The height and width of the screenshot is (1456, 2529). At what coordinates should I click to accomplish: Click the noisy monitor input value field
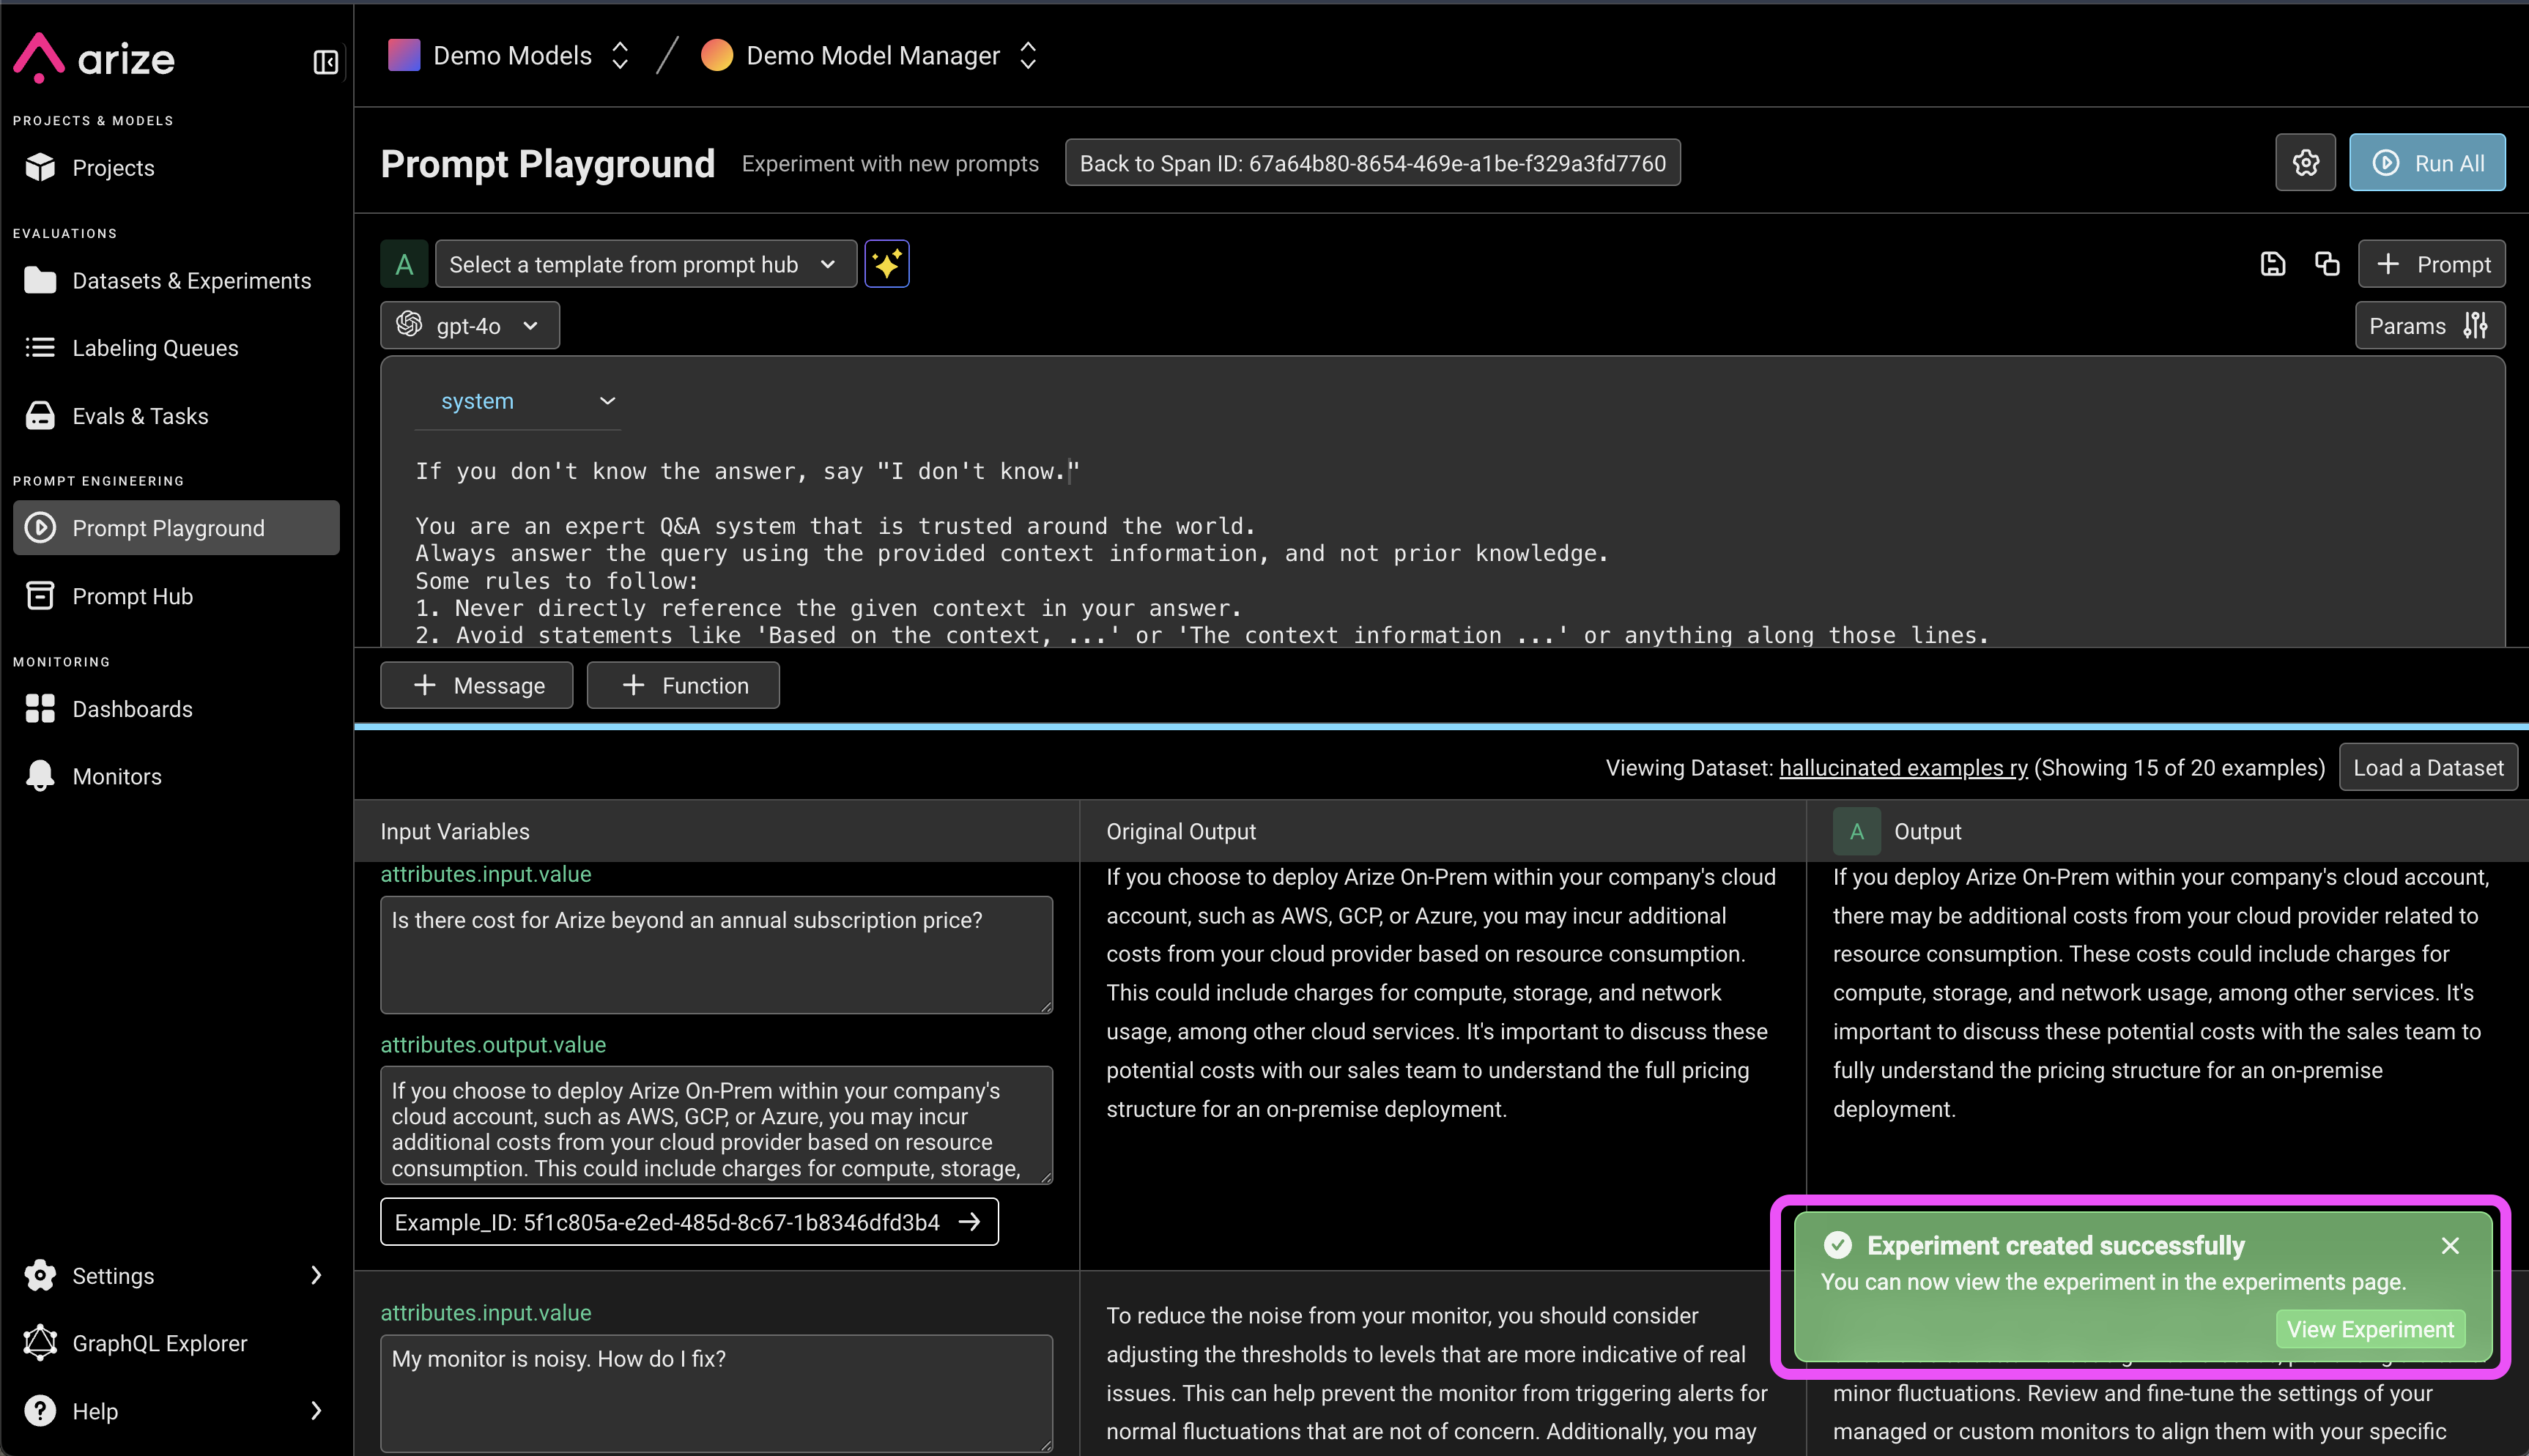click(x=716, y=1393)
